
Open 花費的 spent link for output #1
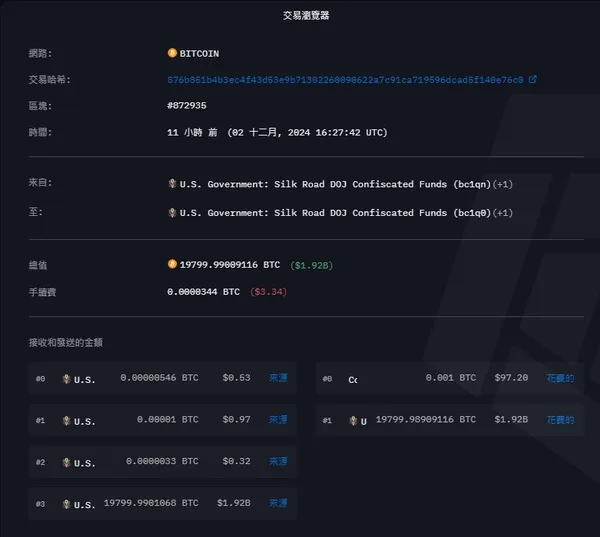562,421
